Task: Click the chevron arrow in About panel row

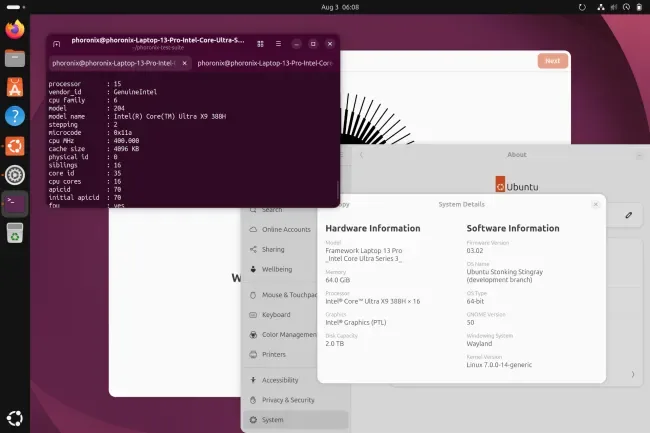Action: pos(633,374)
